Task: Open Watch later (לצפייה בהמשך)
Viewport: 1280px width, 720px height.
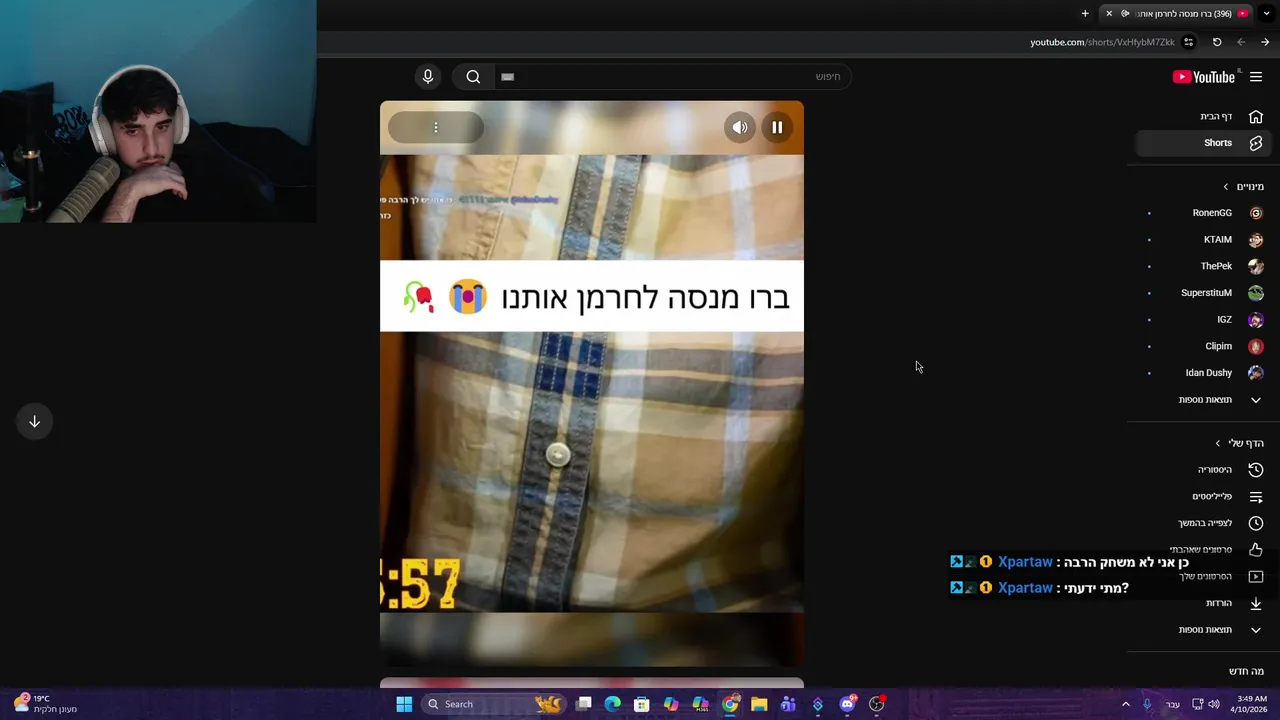Action: [1203, 523]
